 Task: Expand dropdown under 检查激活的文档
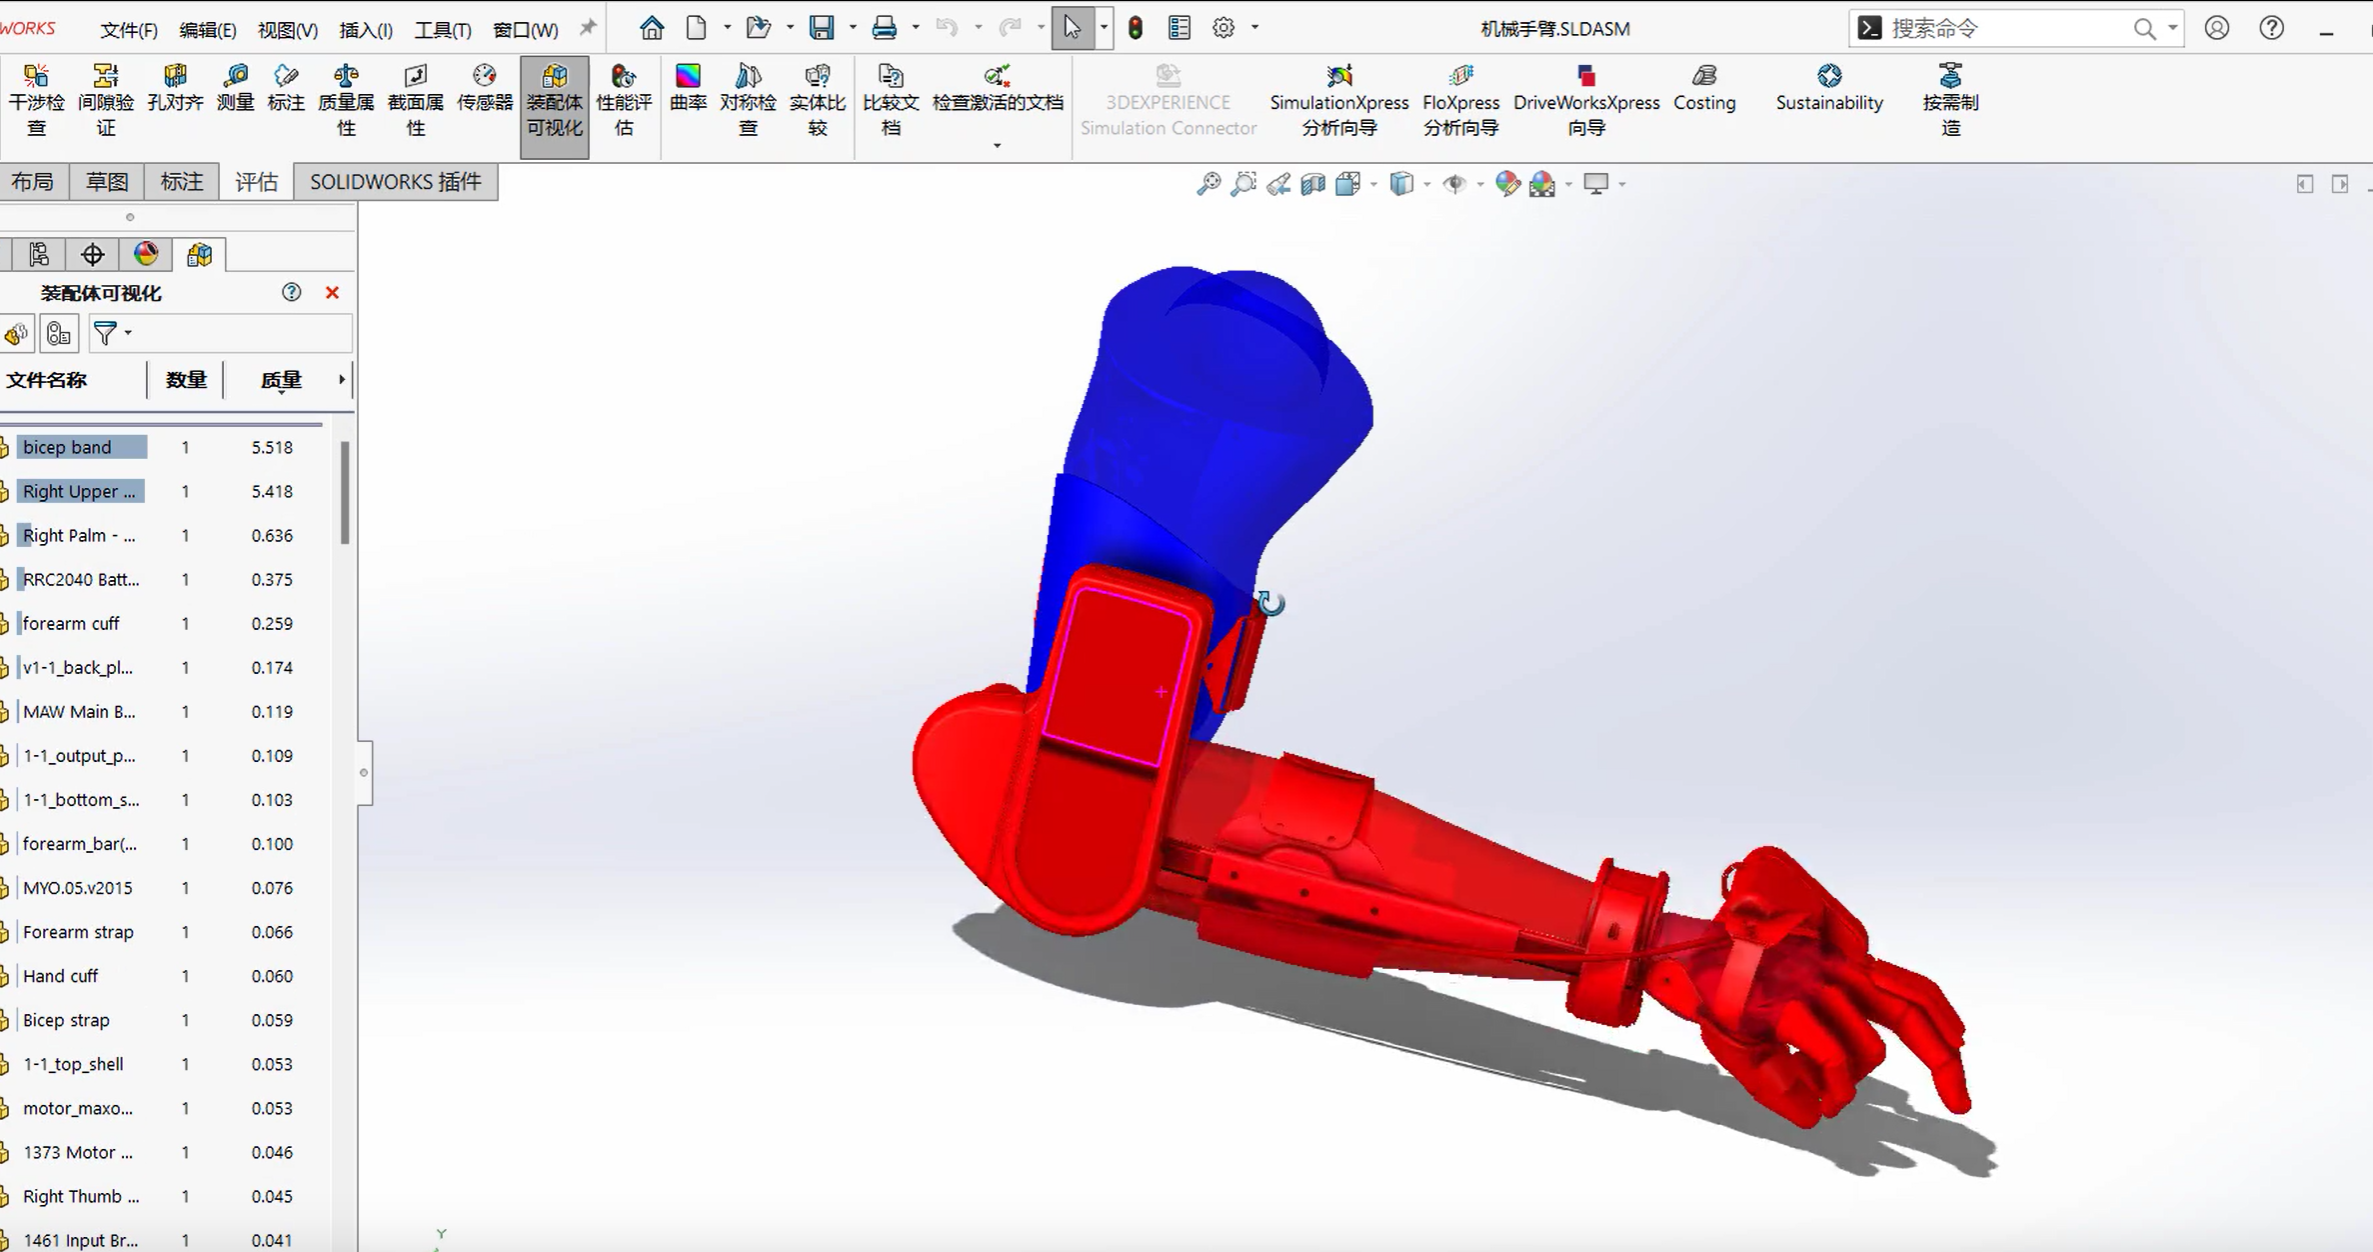(x=996, y=145)
